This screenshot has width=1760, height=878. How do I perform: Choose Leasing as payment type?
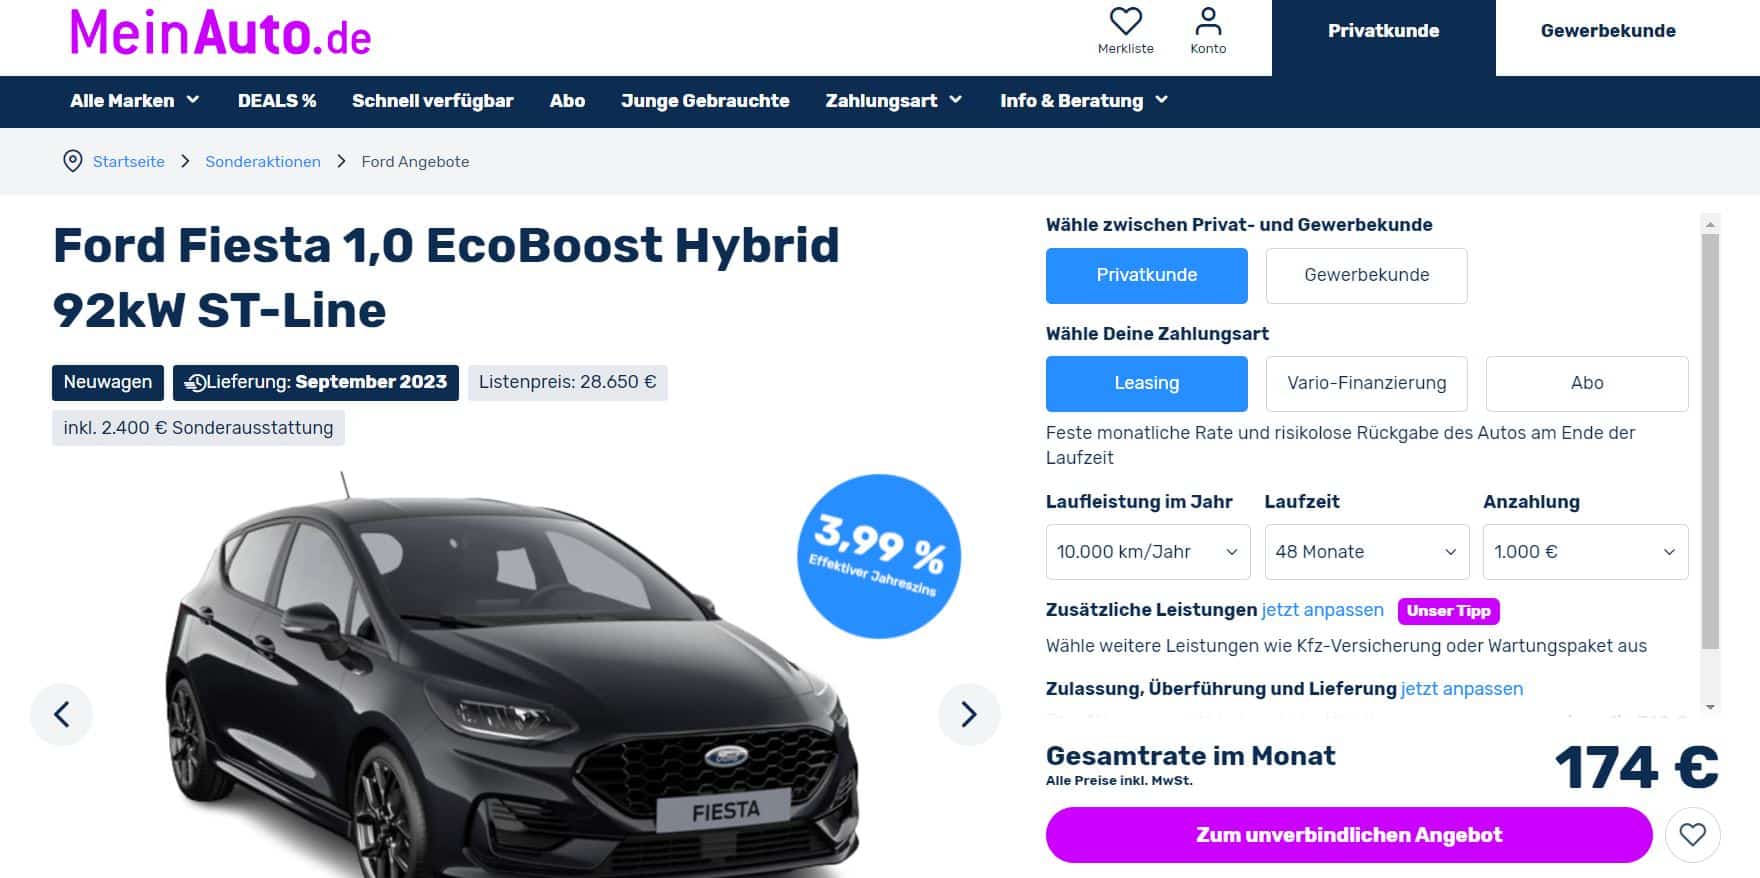click(1147, 383)
